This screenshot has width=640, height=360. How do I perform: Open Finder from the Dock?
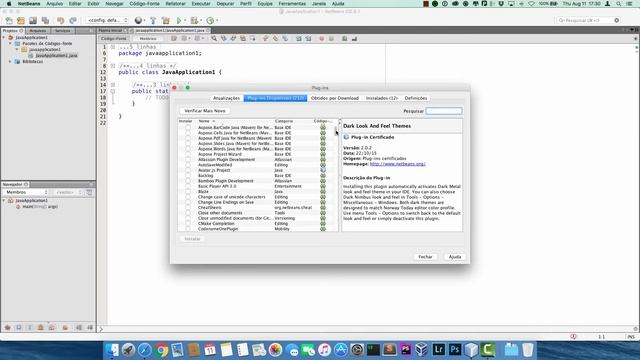[x=112, y=350]
